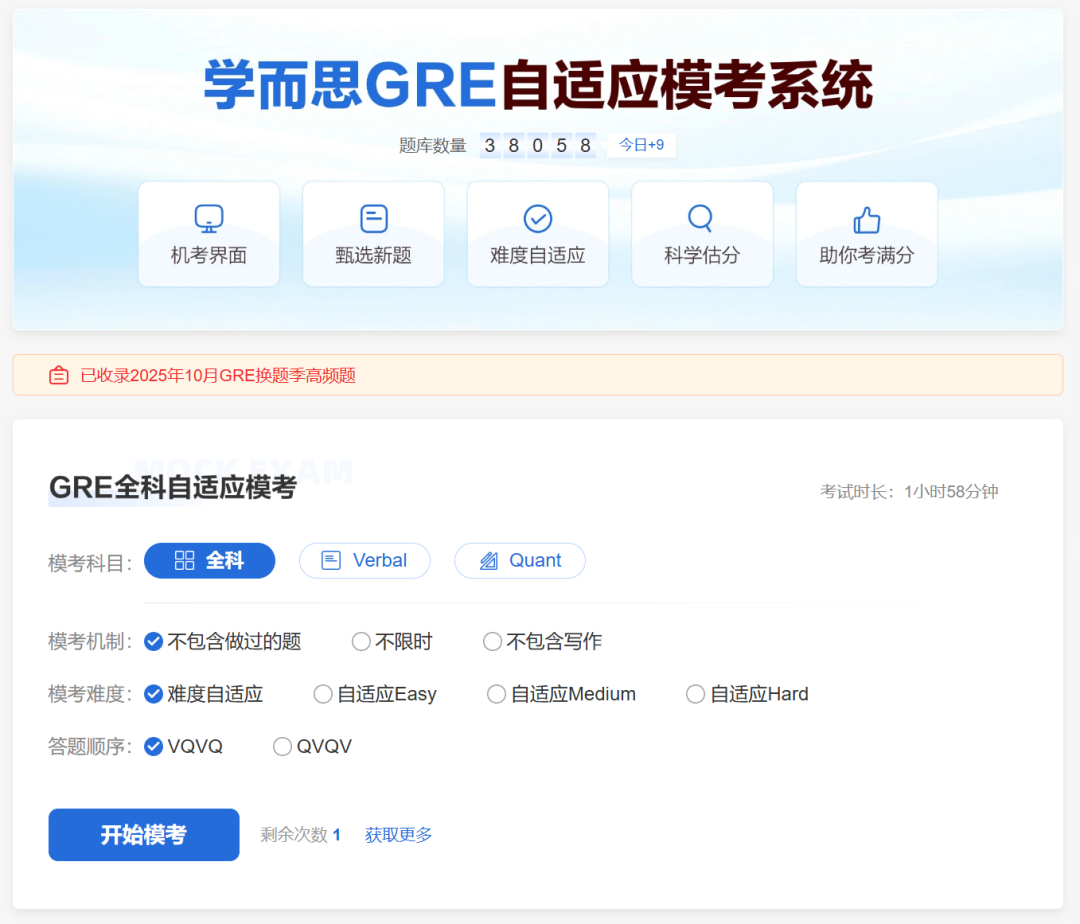
Task: Click the 考试时长 1小时58分钟 text
Action: click(x=908, y=492)
